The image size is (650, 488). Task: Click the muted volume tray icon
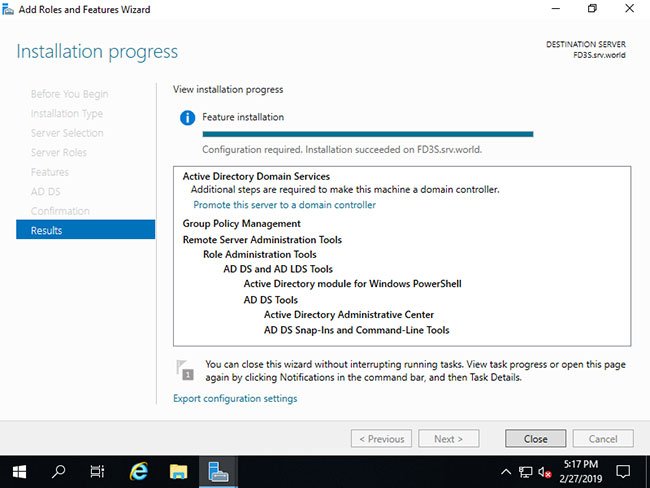(545, 472)
